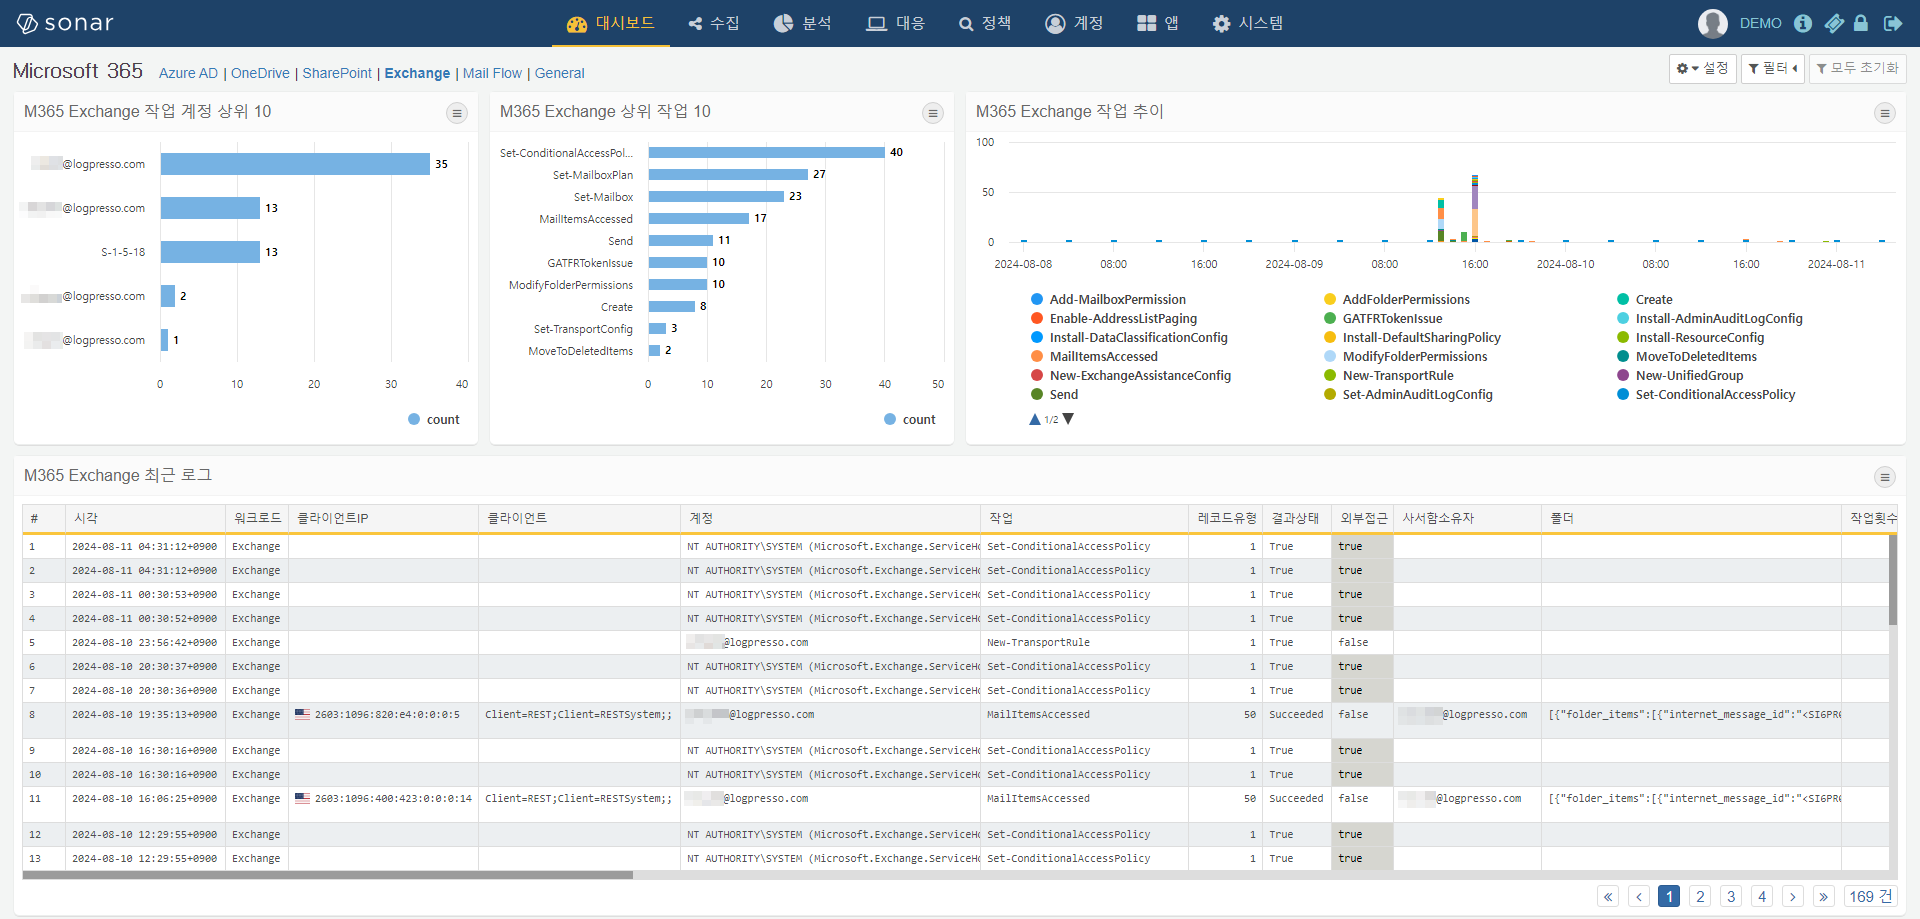Screen dimensions: 1920x919
Task: Click the lock icon in header
Action: pyautogui.click(x=1861, y=23)
